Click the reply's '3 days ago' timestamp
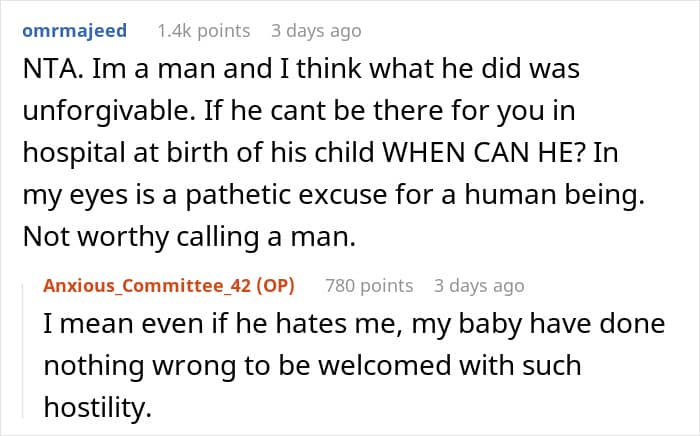700x436 pixels. [479, 285]
